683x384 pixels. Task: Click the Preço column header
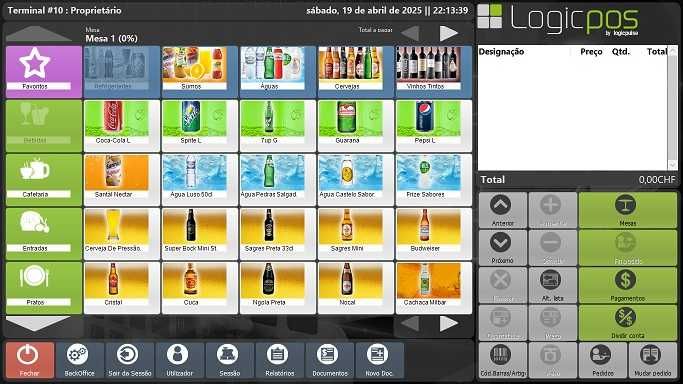tap(591, 52)
